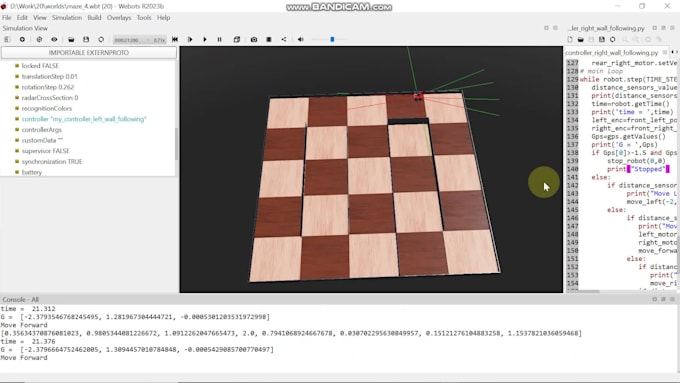680x383 pixels.
Task: Pause the running simulation
Action: 219,39
